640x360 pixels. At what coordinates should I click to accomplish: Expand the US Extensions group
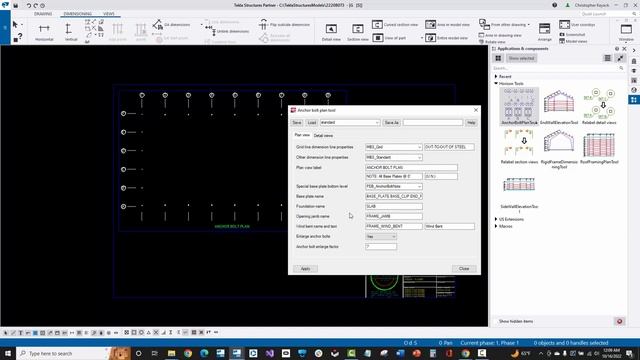click(x=496, y=219)
